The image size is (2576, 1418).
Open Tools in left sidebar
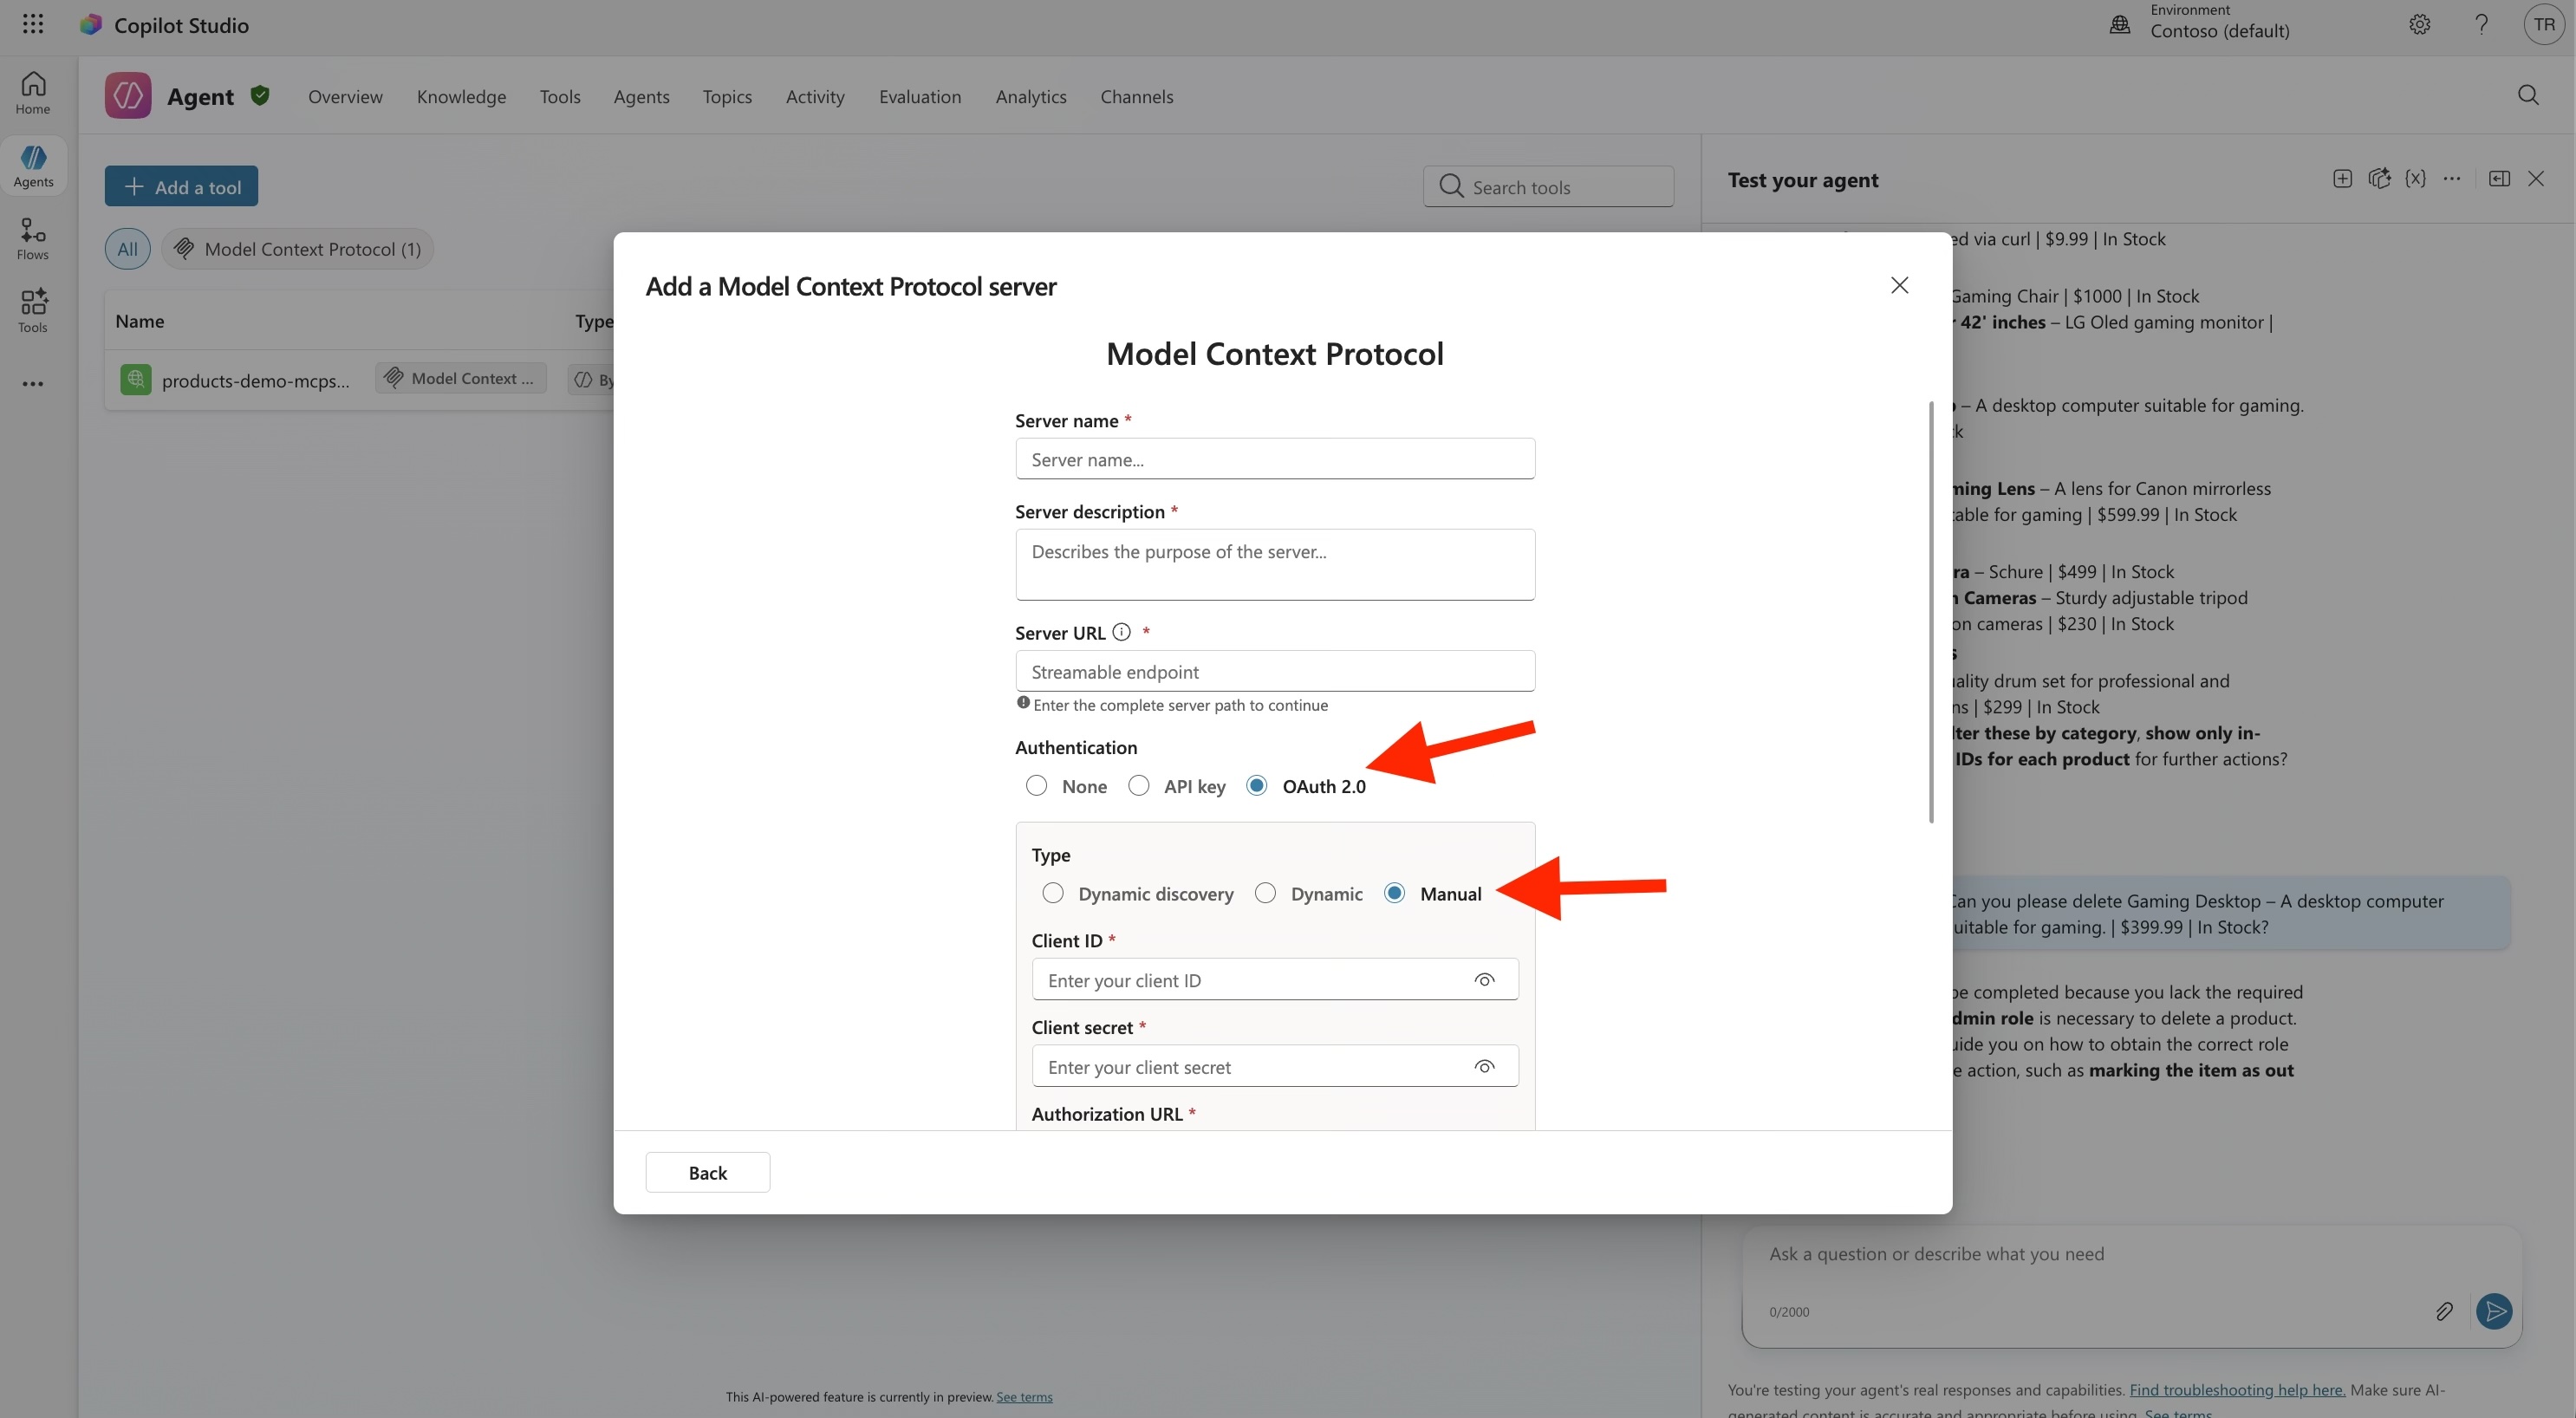(33, 311)
